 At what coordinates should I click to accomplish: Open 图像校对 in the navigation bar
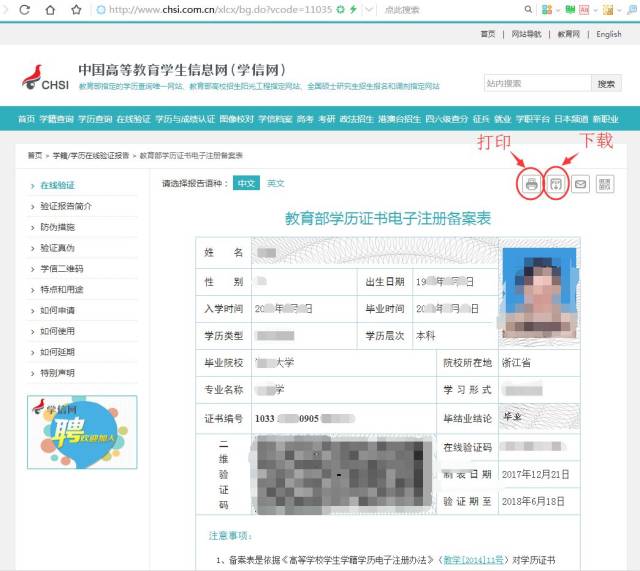pos(236,119)
